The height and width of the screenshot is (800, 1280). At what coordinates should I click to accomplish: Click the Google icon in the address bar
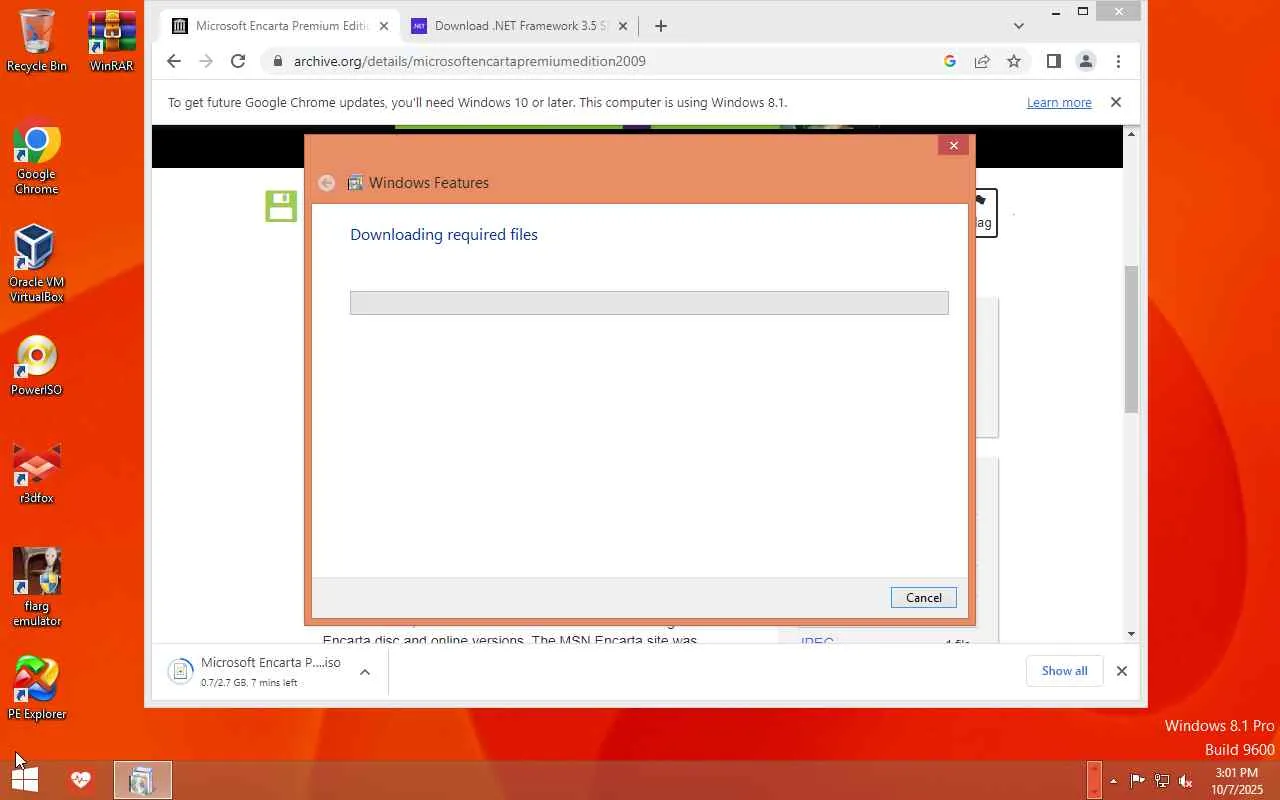tap(949, 61)
